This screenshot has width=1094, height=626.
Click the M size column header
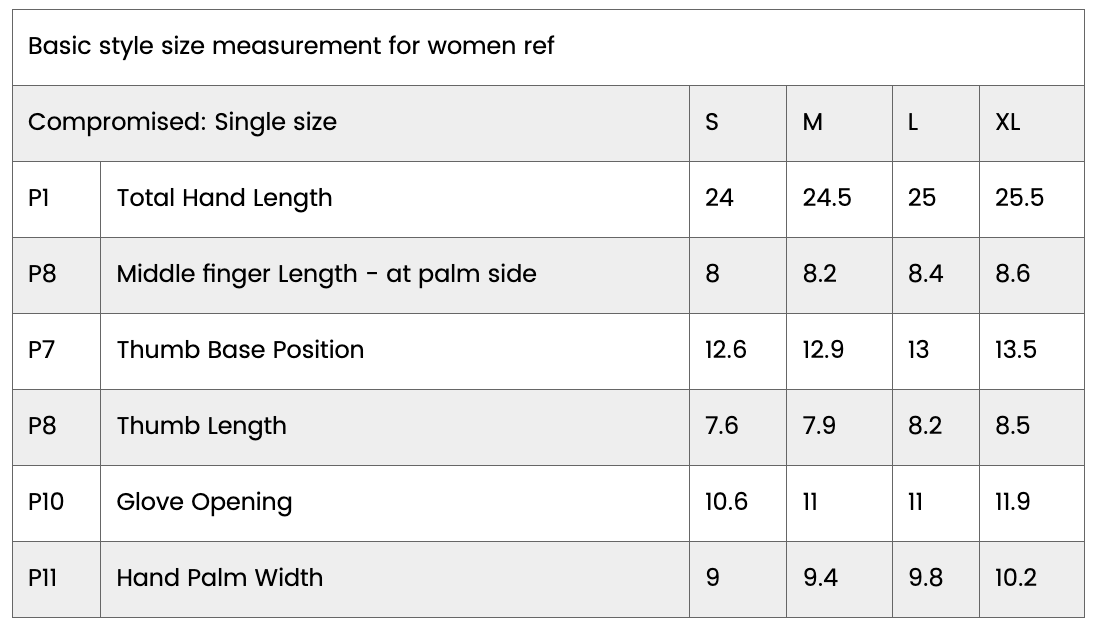[813, 122]
